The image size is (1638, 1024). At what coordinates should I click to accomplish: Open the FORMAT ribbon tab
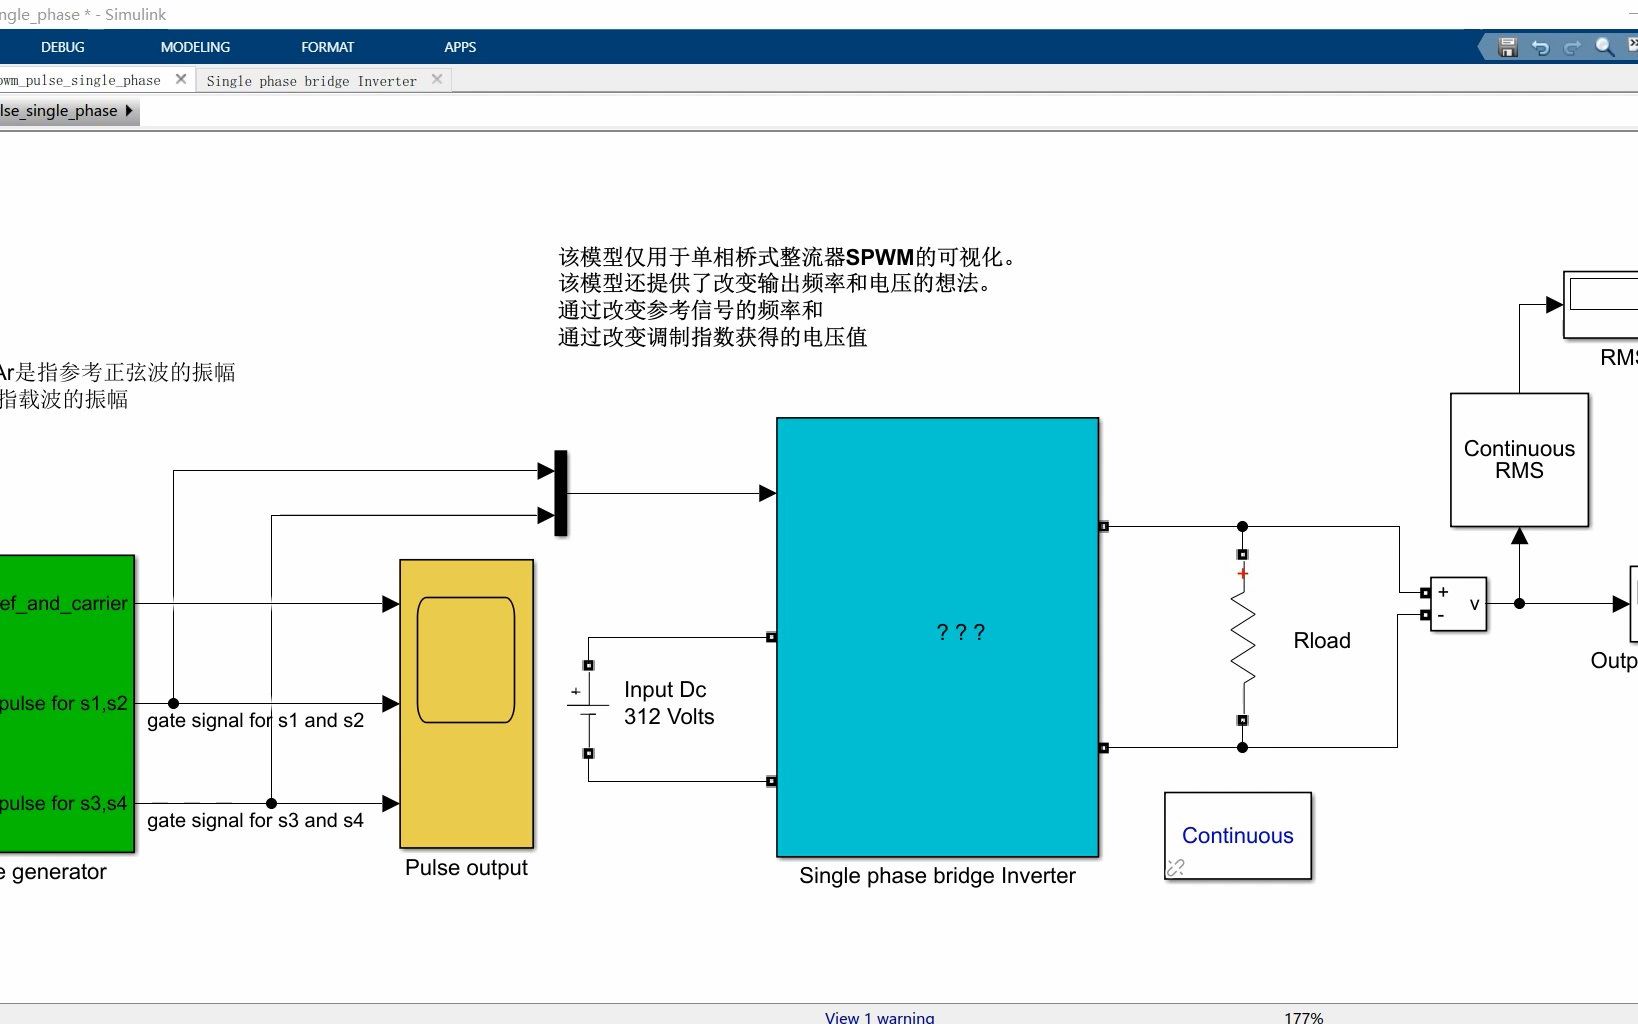tap(327, 47)
